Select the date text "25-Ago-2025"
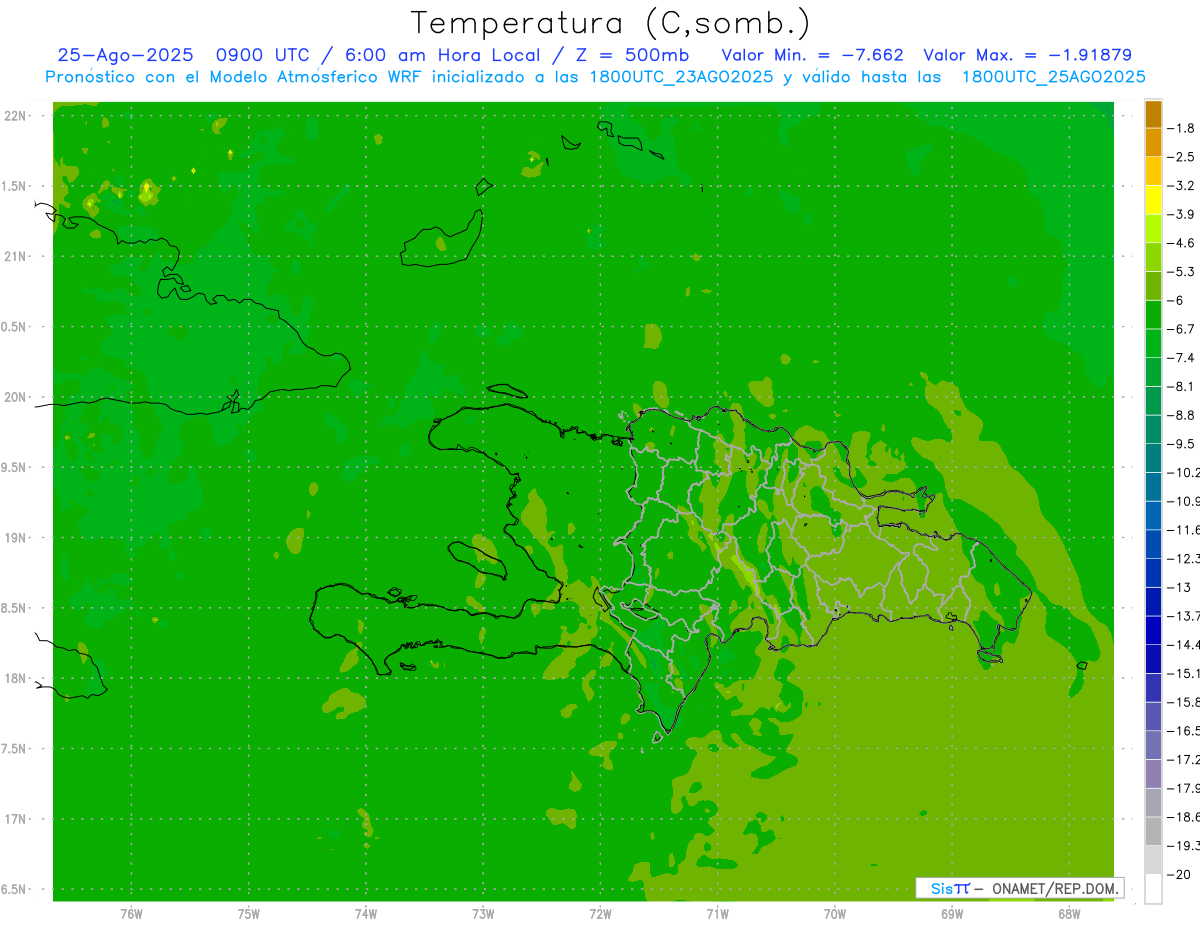1200x927 pixels. pyautogui.click(x=125, y=55)
